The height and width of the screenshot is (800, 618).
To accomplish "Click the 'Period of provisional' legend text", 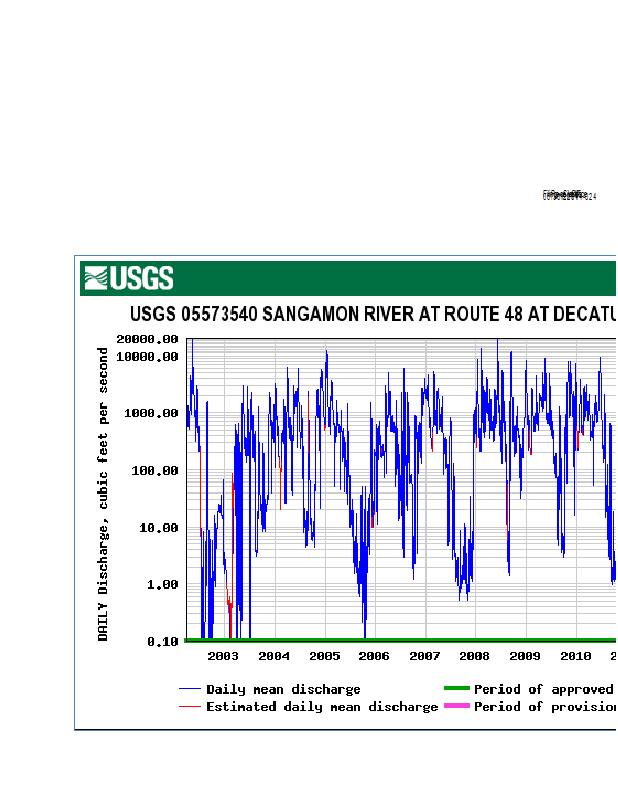I will [543, 707].
